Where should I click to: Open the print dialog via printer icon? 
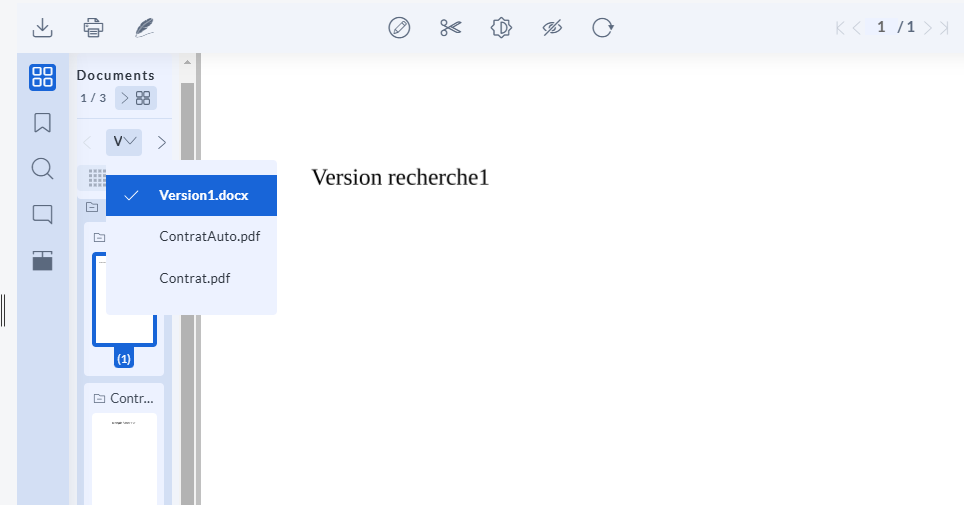tap(93, 28)
